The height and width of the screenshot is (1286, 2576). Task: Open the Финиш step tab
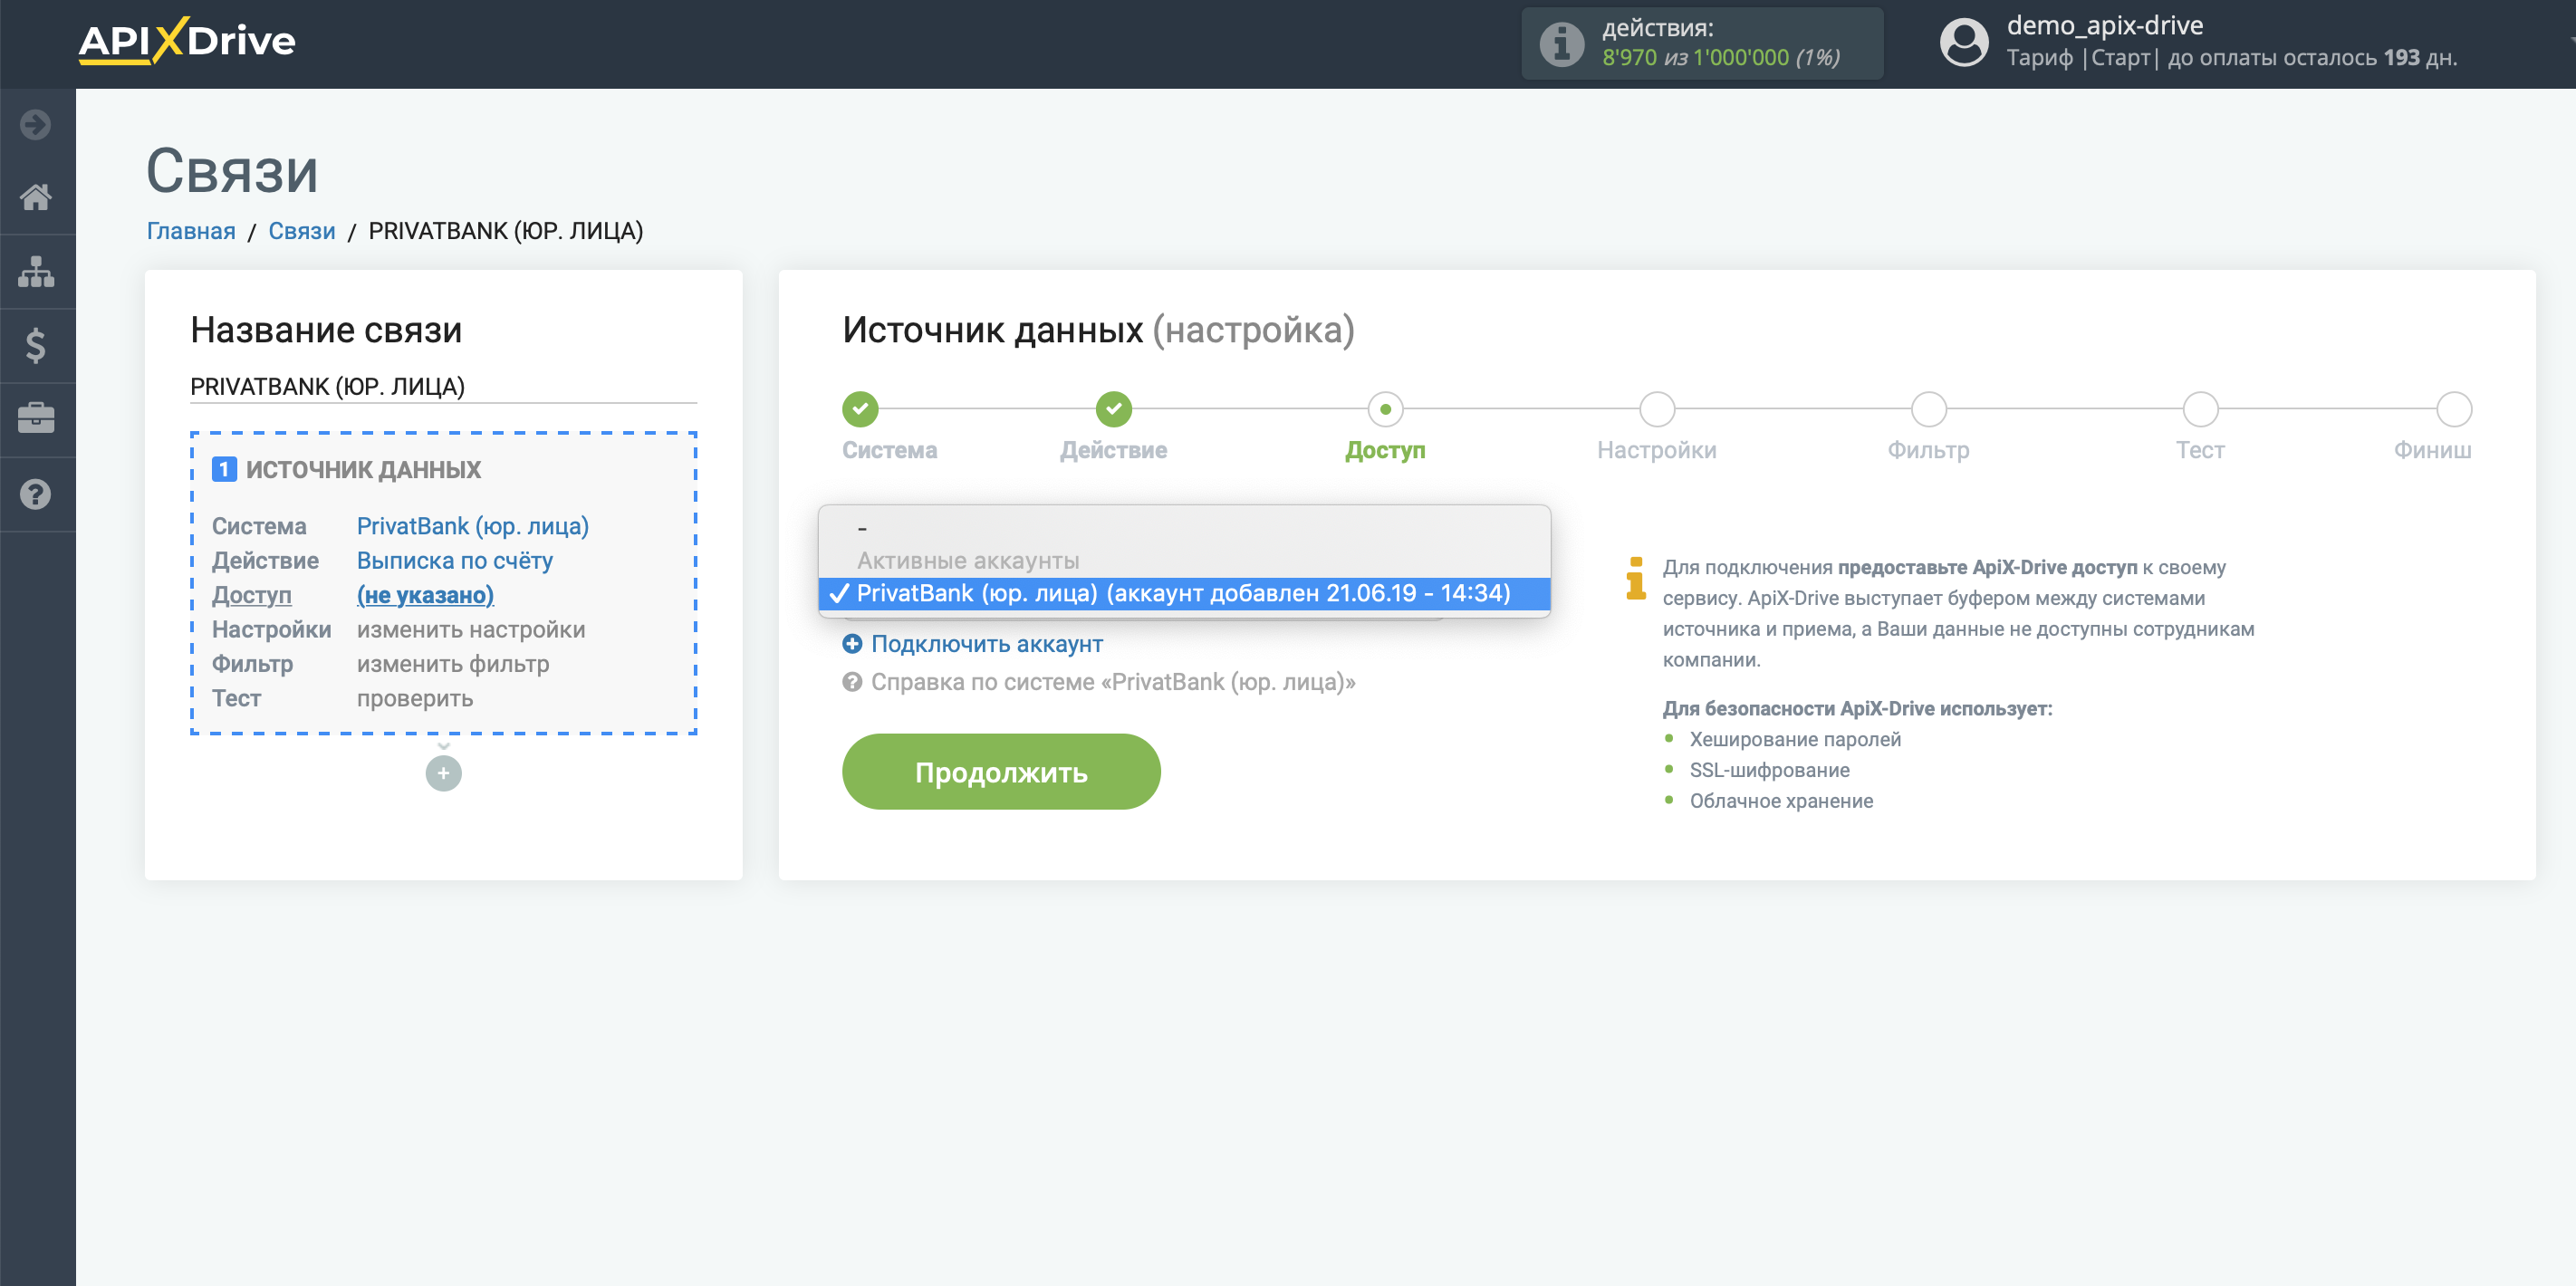tap(2432, 450)
